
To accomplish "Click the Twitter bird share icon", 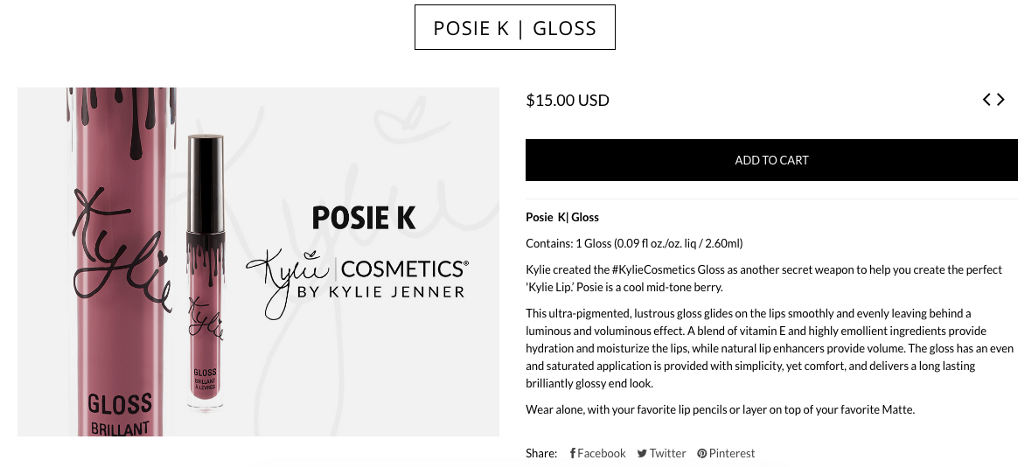I will coord(642,453).
